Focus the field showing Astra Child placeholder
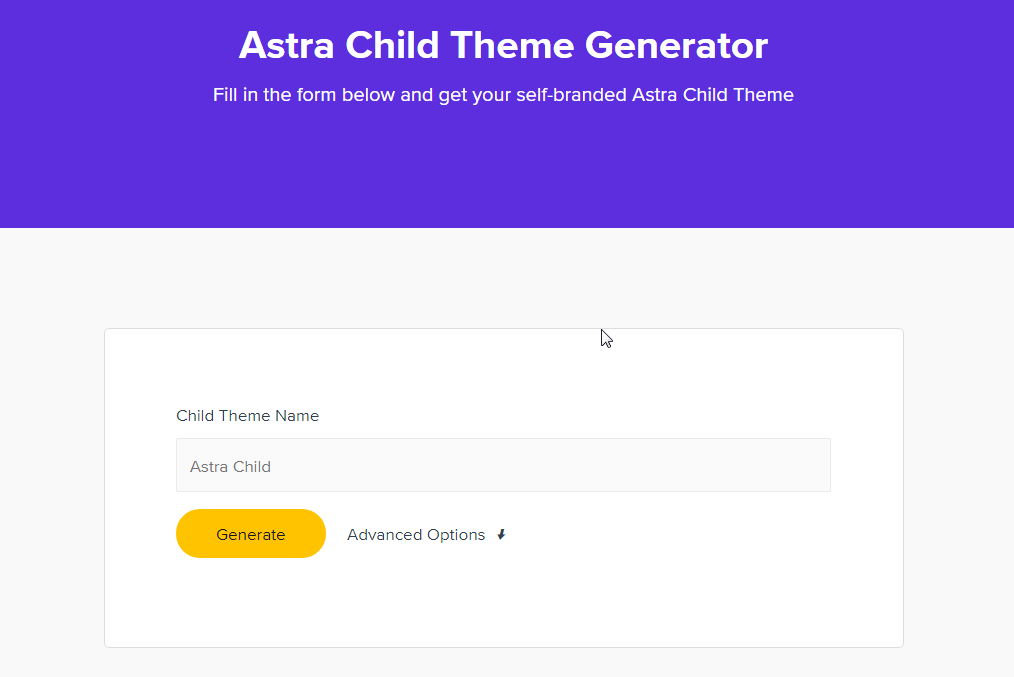The width and height of the screenshot is (1014, 677). click(503, 465)
